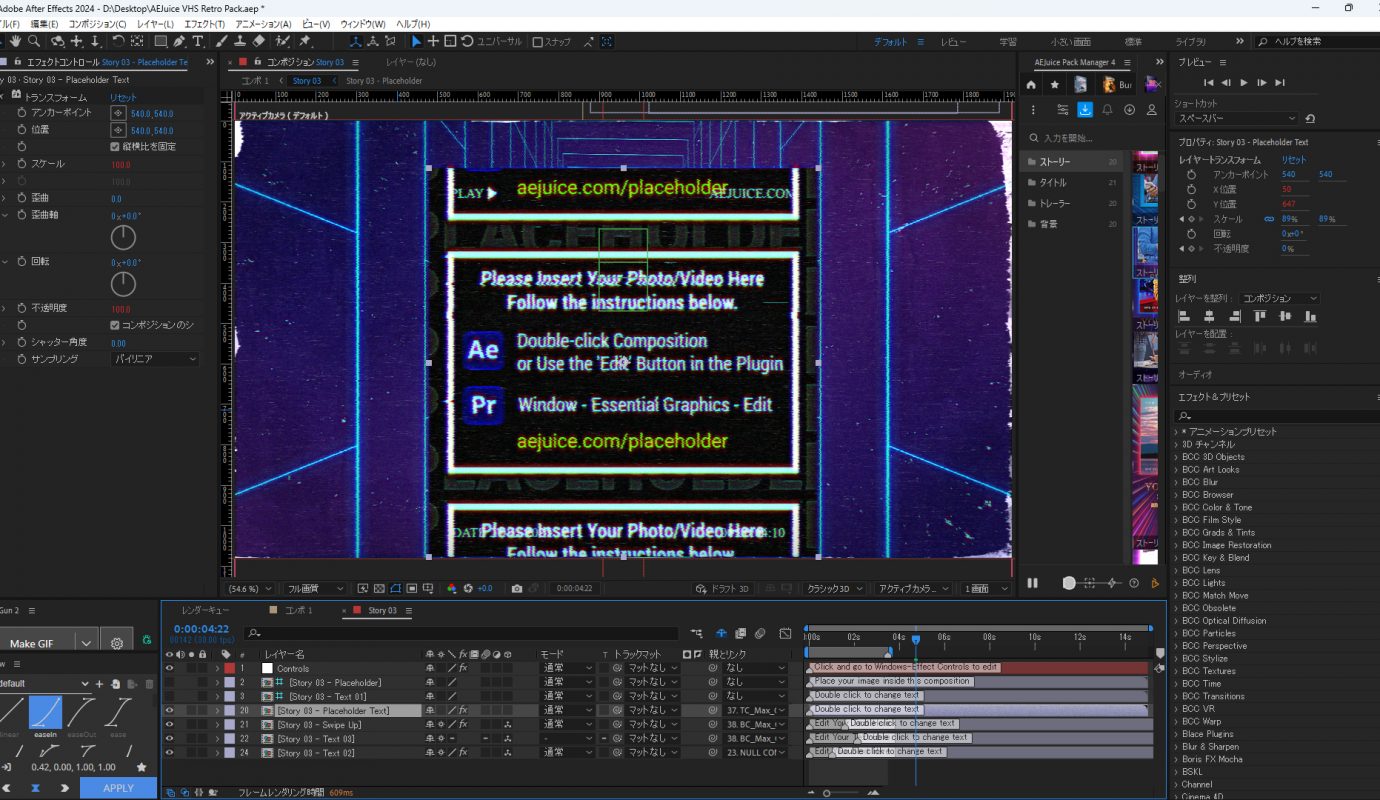Select the Rectangle shape tool

(x=160, y=41)
